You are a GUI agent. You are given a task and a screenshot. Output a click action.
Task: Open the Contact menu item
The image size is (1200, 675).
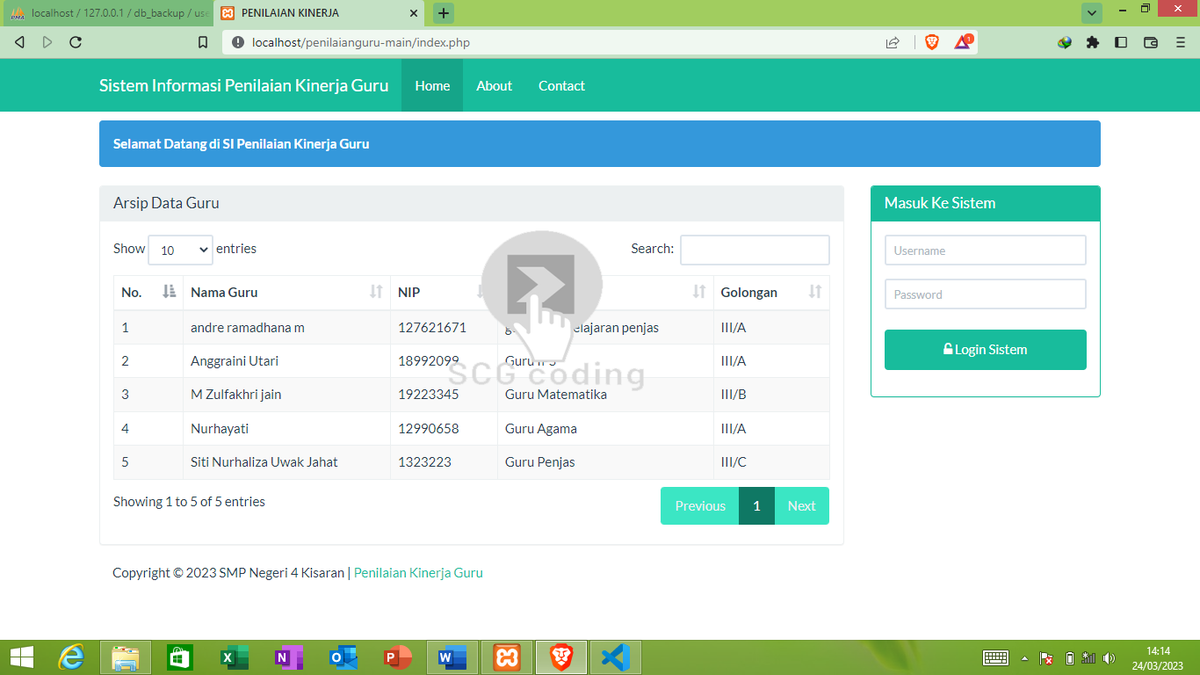point(561,86)
